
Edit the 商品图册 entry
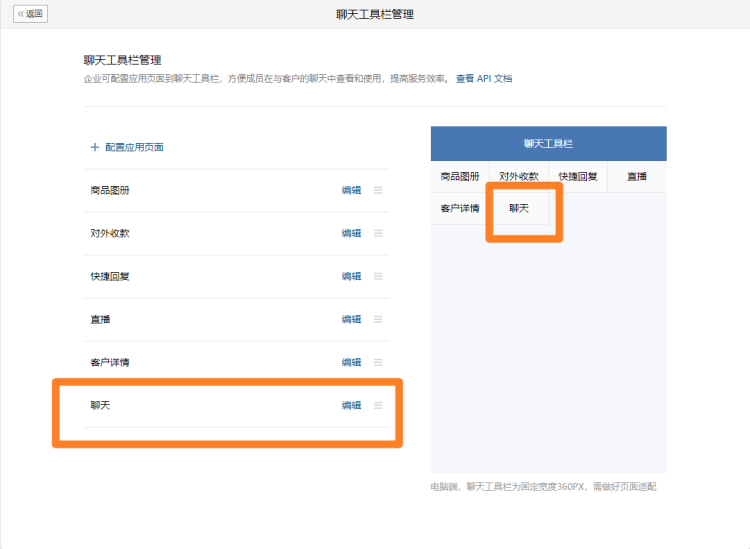(351, 190)
